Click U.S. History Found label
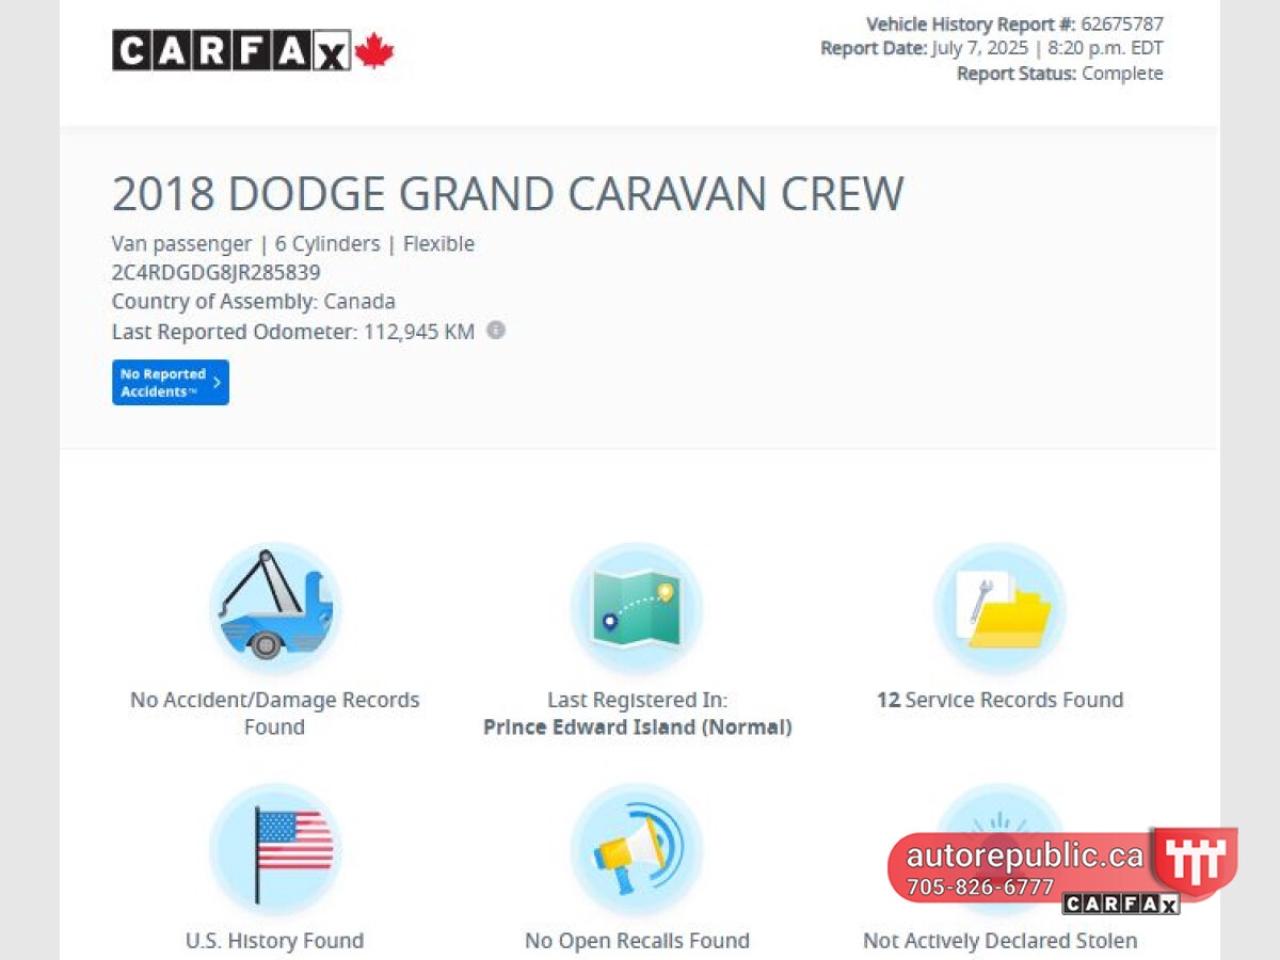This screenshot has height=960, width=1280. pyautogui.click(x=275, y=941)
